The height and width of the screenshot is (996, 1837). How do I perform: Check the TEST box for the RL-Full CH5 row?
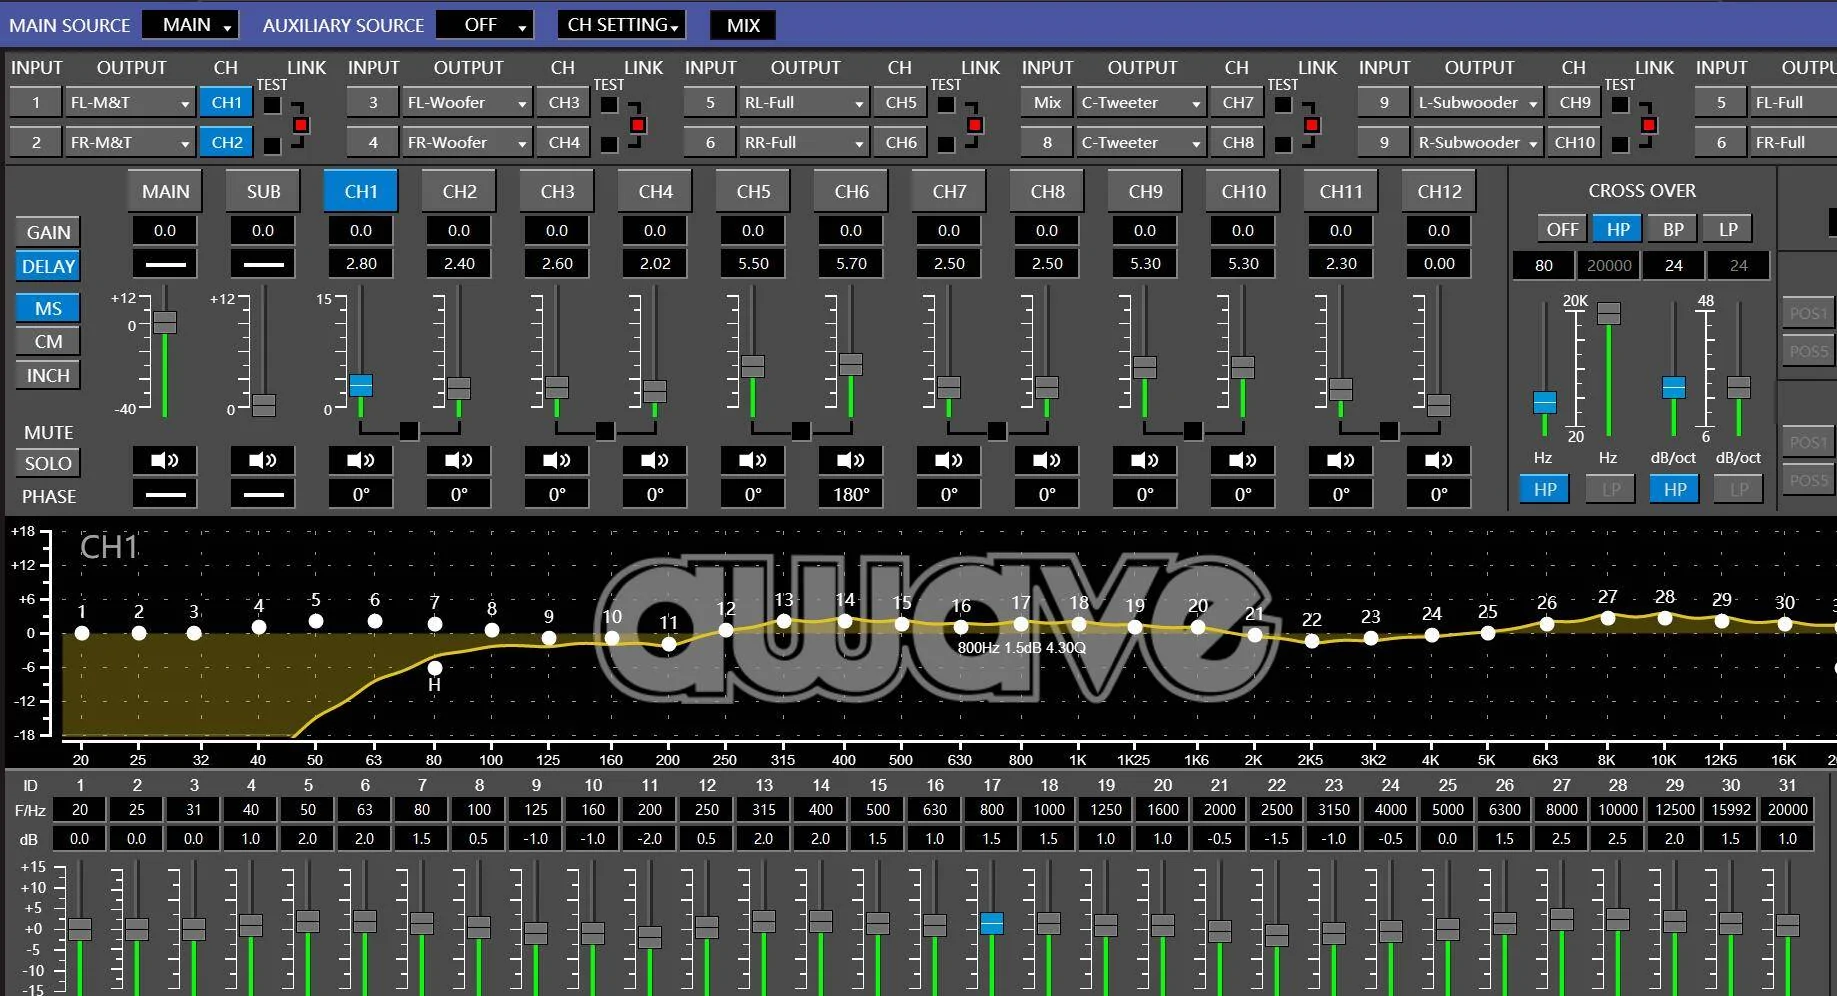click(946, 105)
